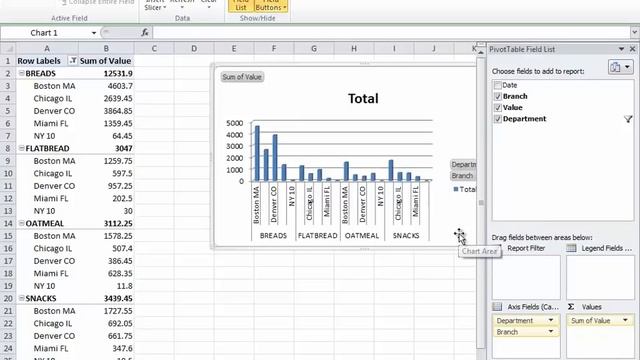Screen dimensions: 640x360
Task: Click the Axis Fields area icon
Action: (x=497, y=307)
